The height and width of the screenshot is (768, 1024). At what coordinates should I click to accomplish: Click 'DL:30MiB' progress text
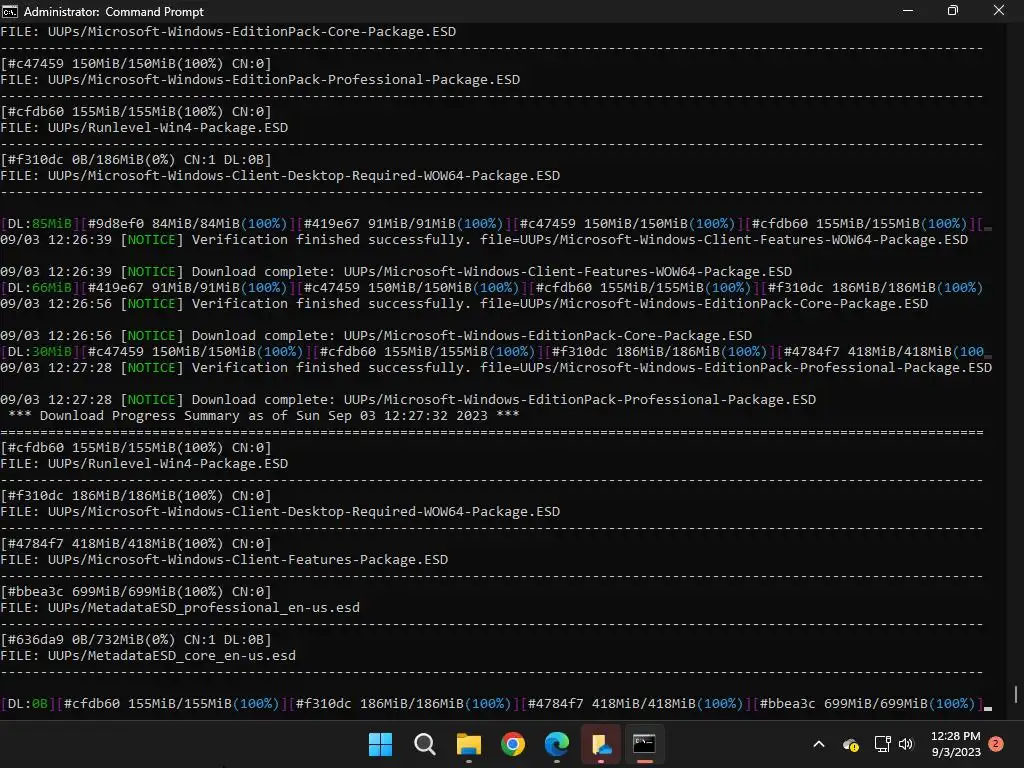pos(40,351)
